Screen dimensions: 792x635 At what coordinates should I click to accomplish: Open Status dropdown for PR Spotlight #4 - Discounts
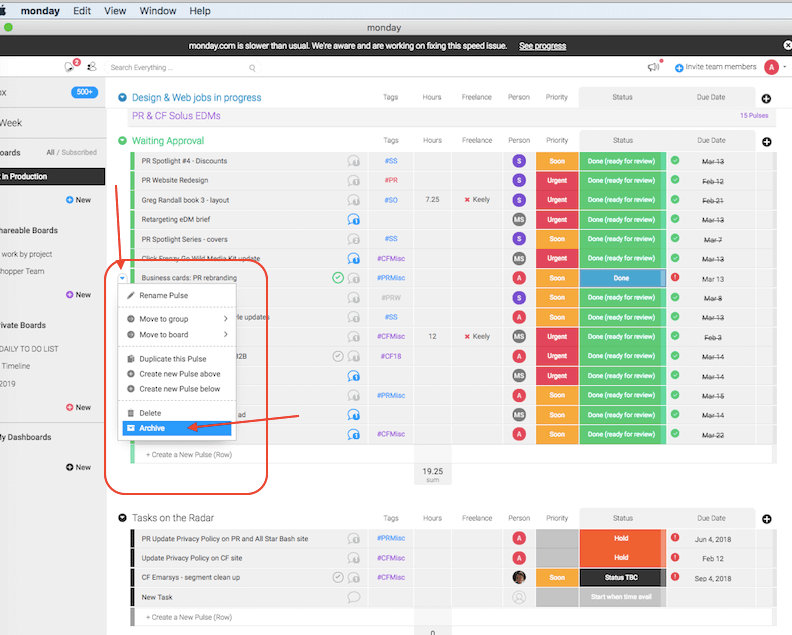622,161
